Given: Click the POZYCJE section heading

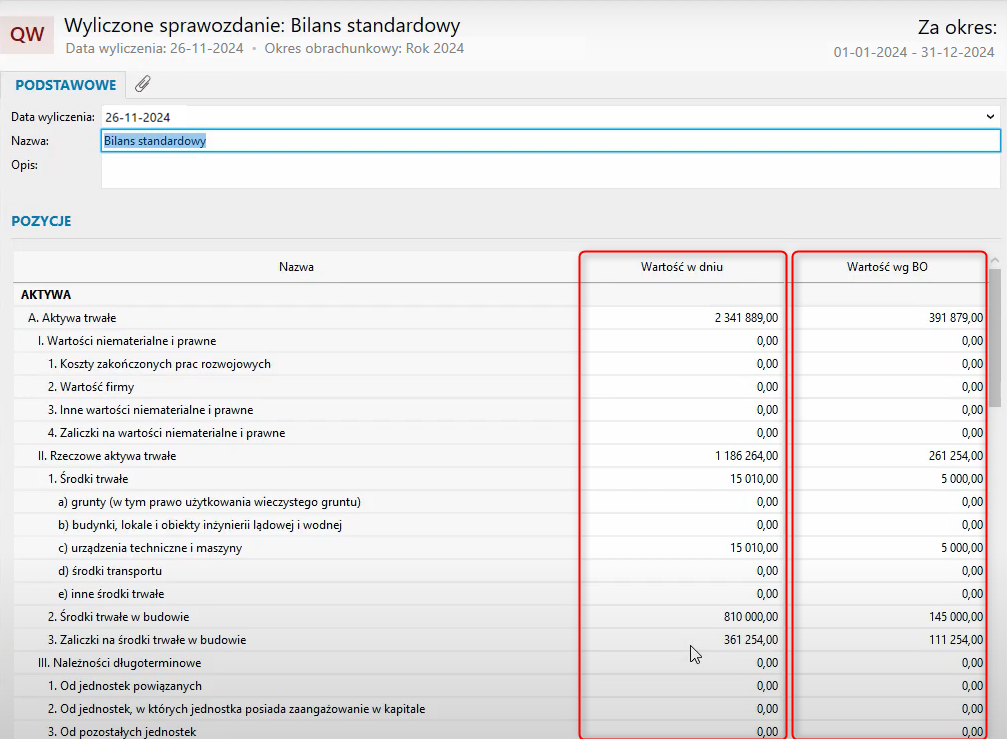Looking at the screenshot, I should (x=41, y=221).
